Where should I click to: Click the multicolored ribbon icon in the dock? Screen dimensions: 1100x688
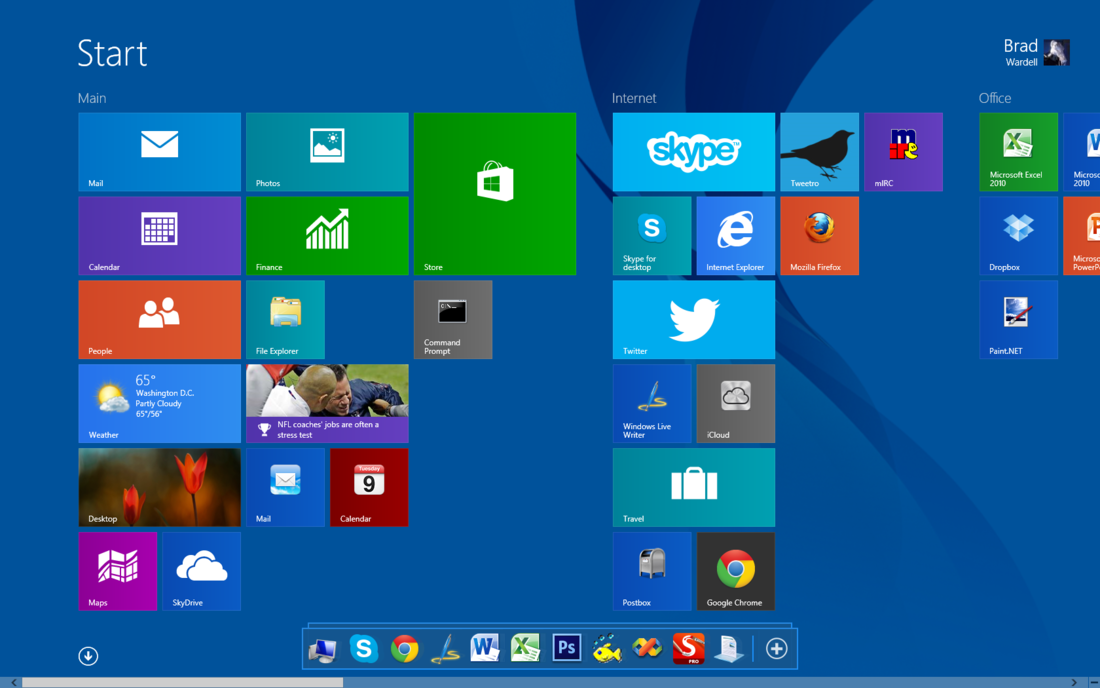point(647,649)
